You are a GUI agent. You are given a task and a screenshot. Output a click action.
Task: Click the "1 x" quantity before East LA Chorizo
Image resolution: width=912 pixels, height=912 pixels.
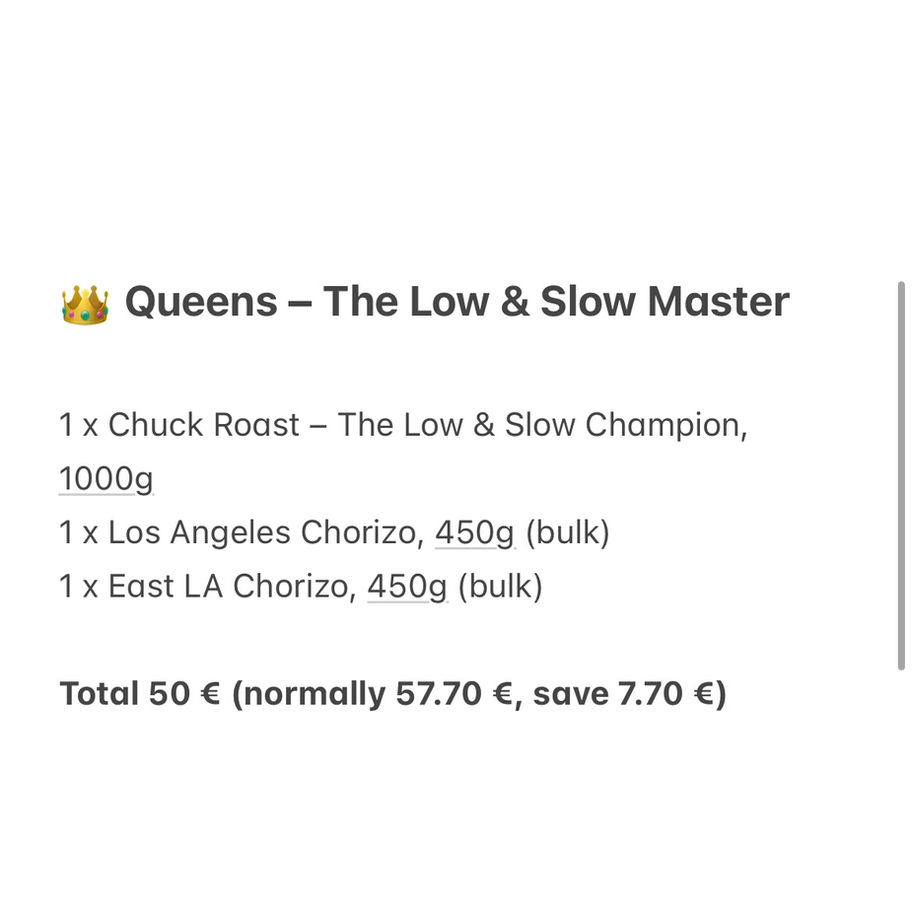tap(78, 586)
